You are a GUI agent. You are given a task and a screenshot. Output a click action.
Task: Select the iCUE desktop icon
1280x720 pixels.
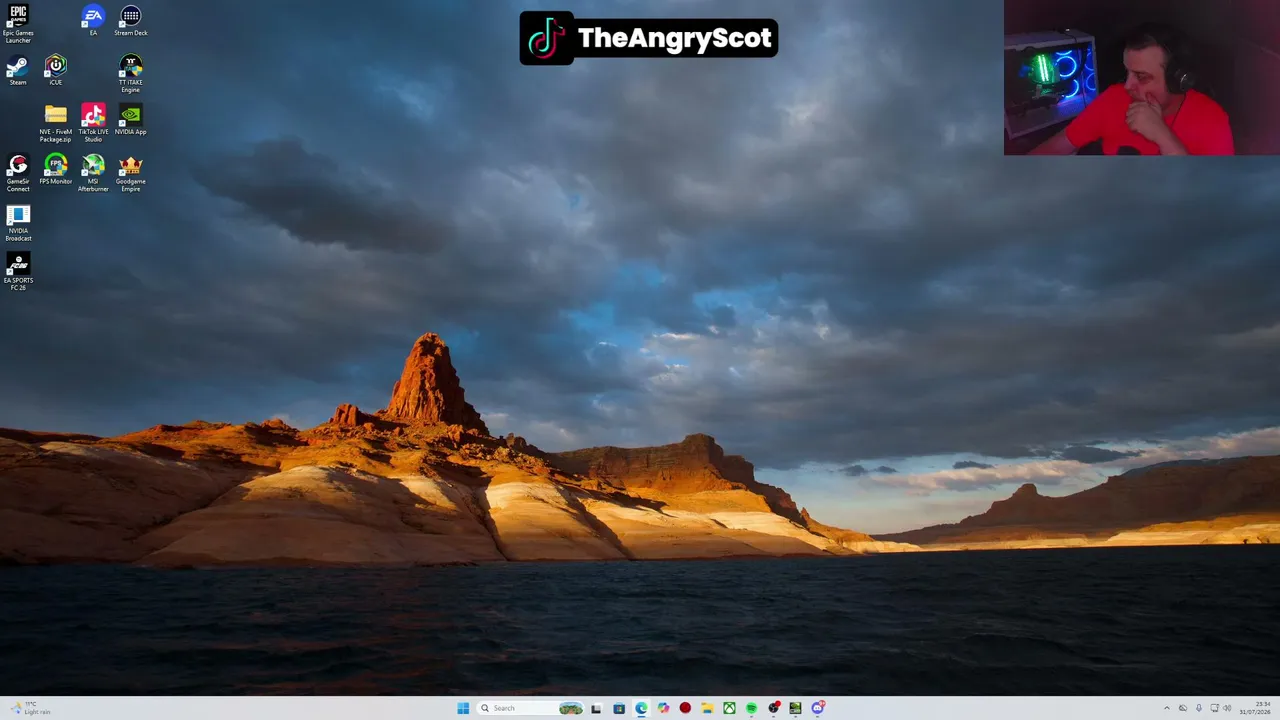point(56,71)
